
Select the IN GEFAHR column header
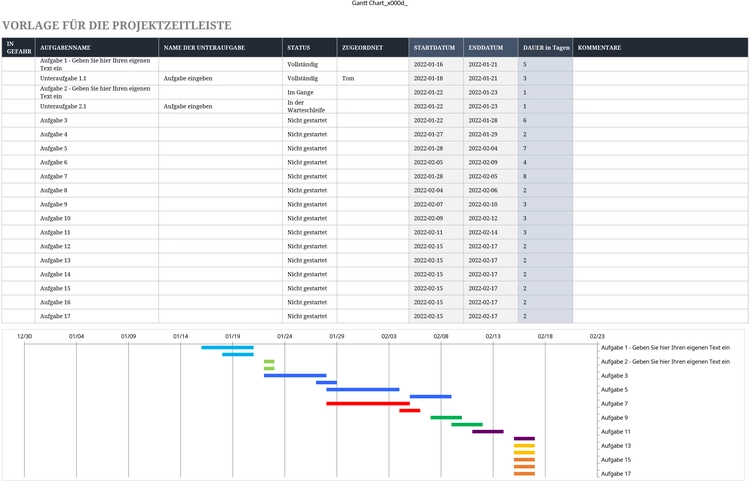click(19, 47)
